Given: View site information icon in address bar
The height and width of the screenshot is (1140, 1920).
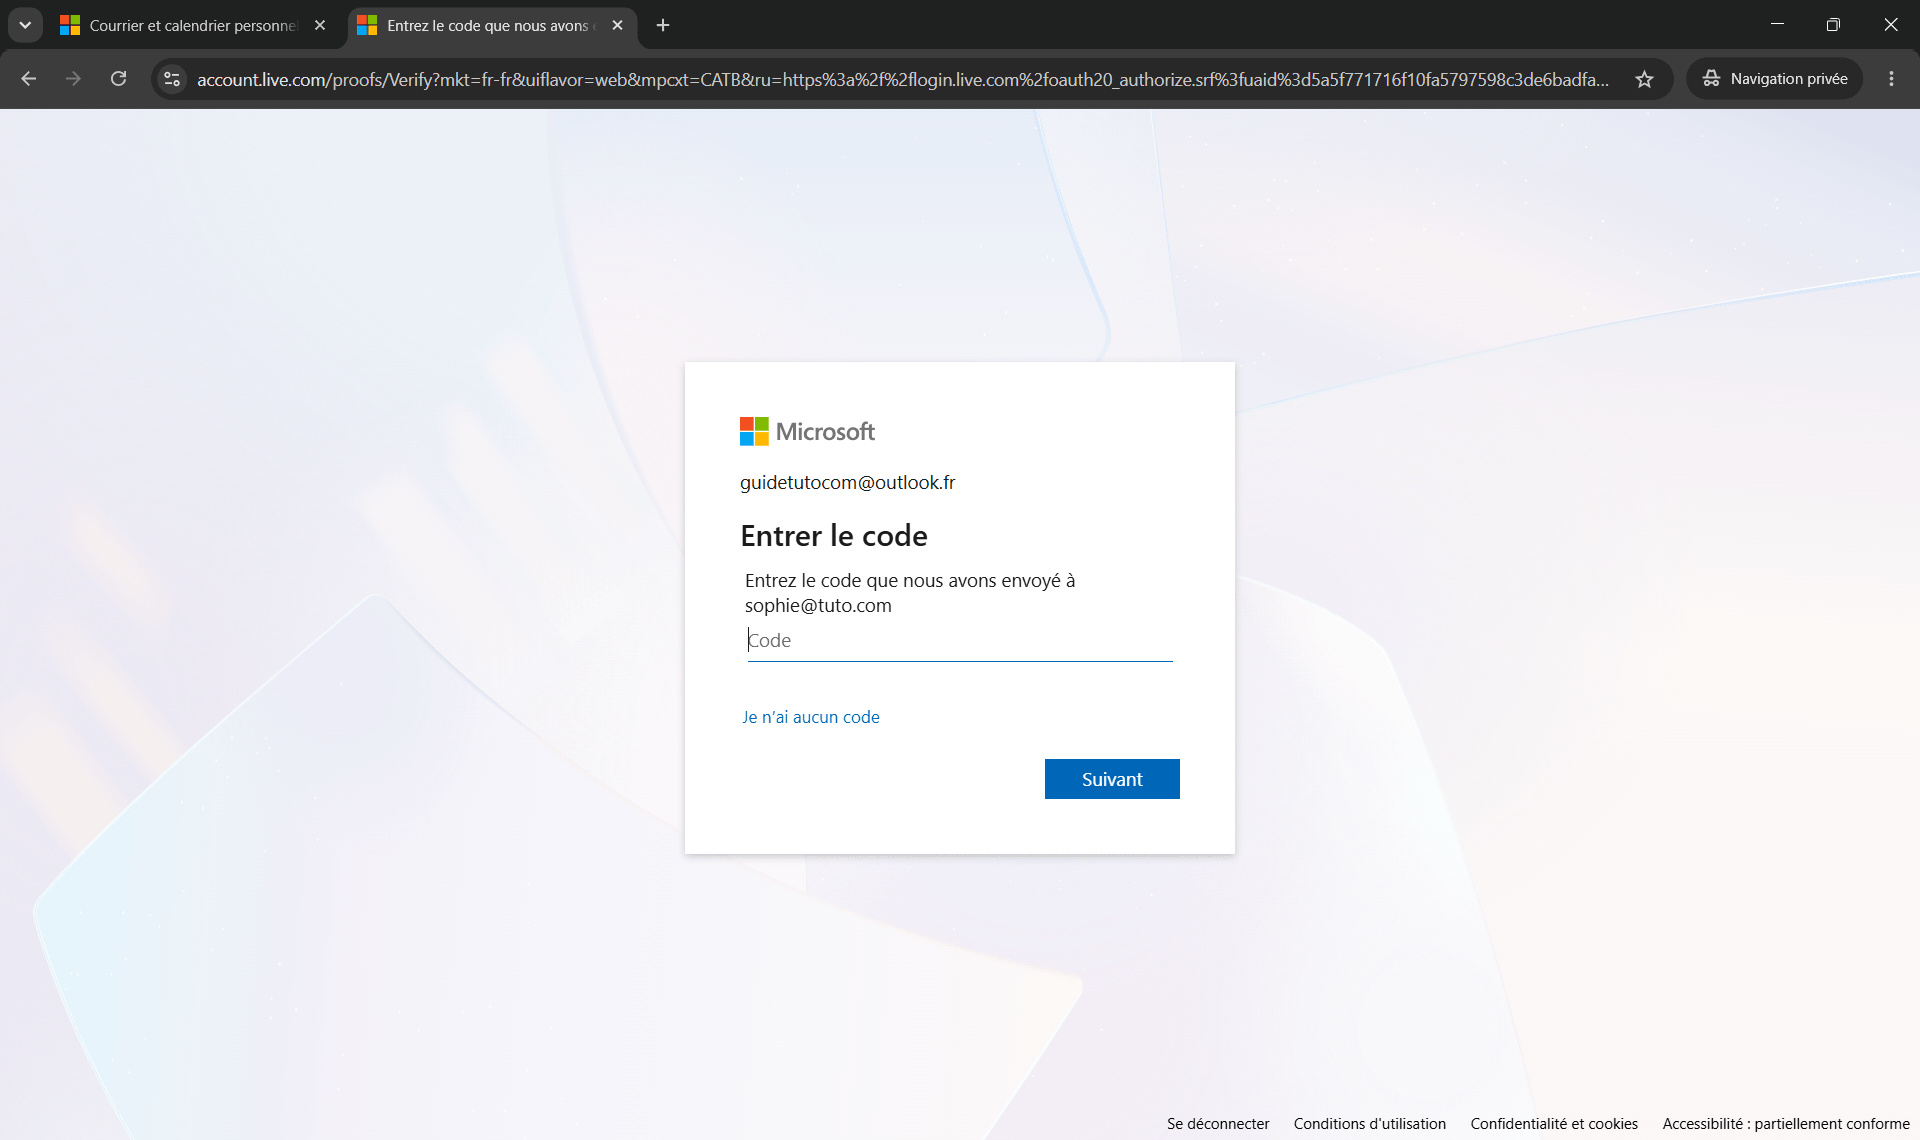Looking at the screenshot, I should (x=172, y=79).
